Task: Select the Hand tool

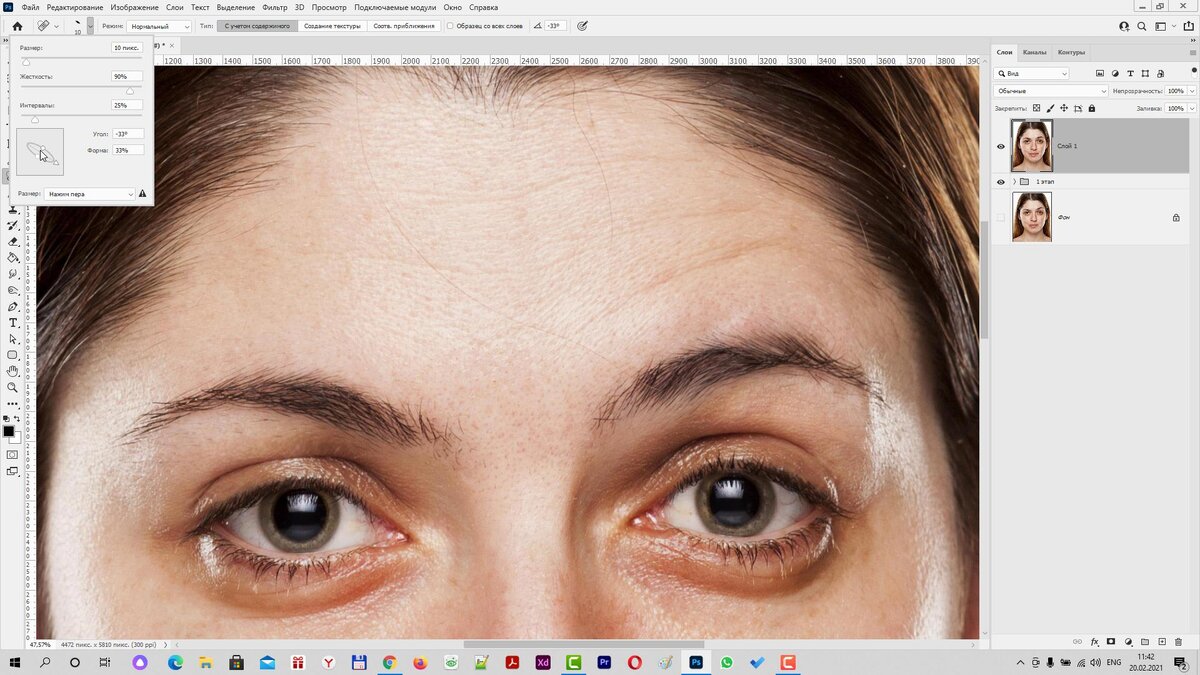Action: (x=13, y=371)
